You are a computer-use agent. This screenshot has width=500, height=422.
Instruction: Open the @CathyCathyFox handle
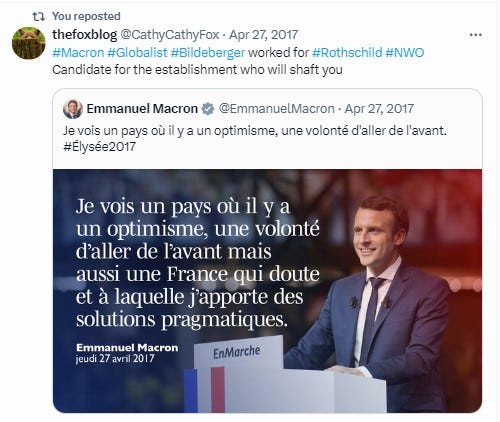tap(169, 35)
